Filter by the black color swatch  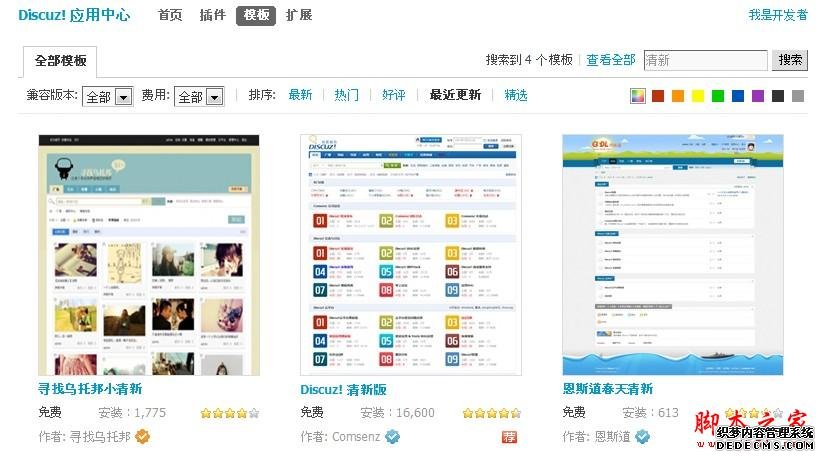[x=778, y=96]
